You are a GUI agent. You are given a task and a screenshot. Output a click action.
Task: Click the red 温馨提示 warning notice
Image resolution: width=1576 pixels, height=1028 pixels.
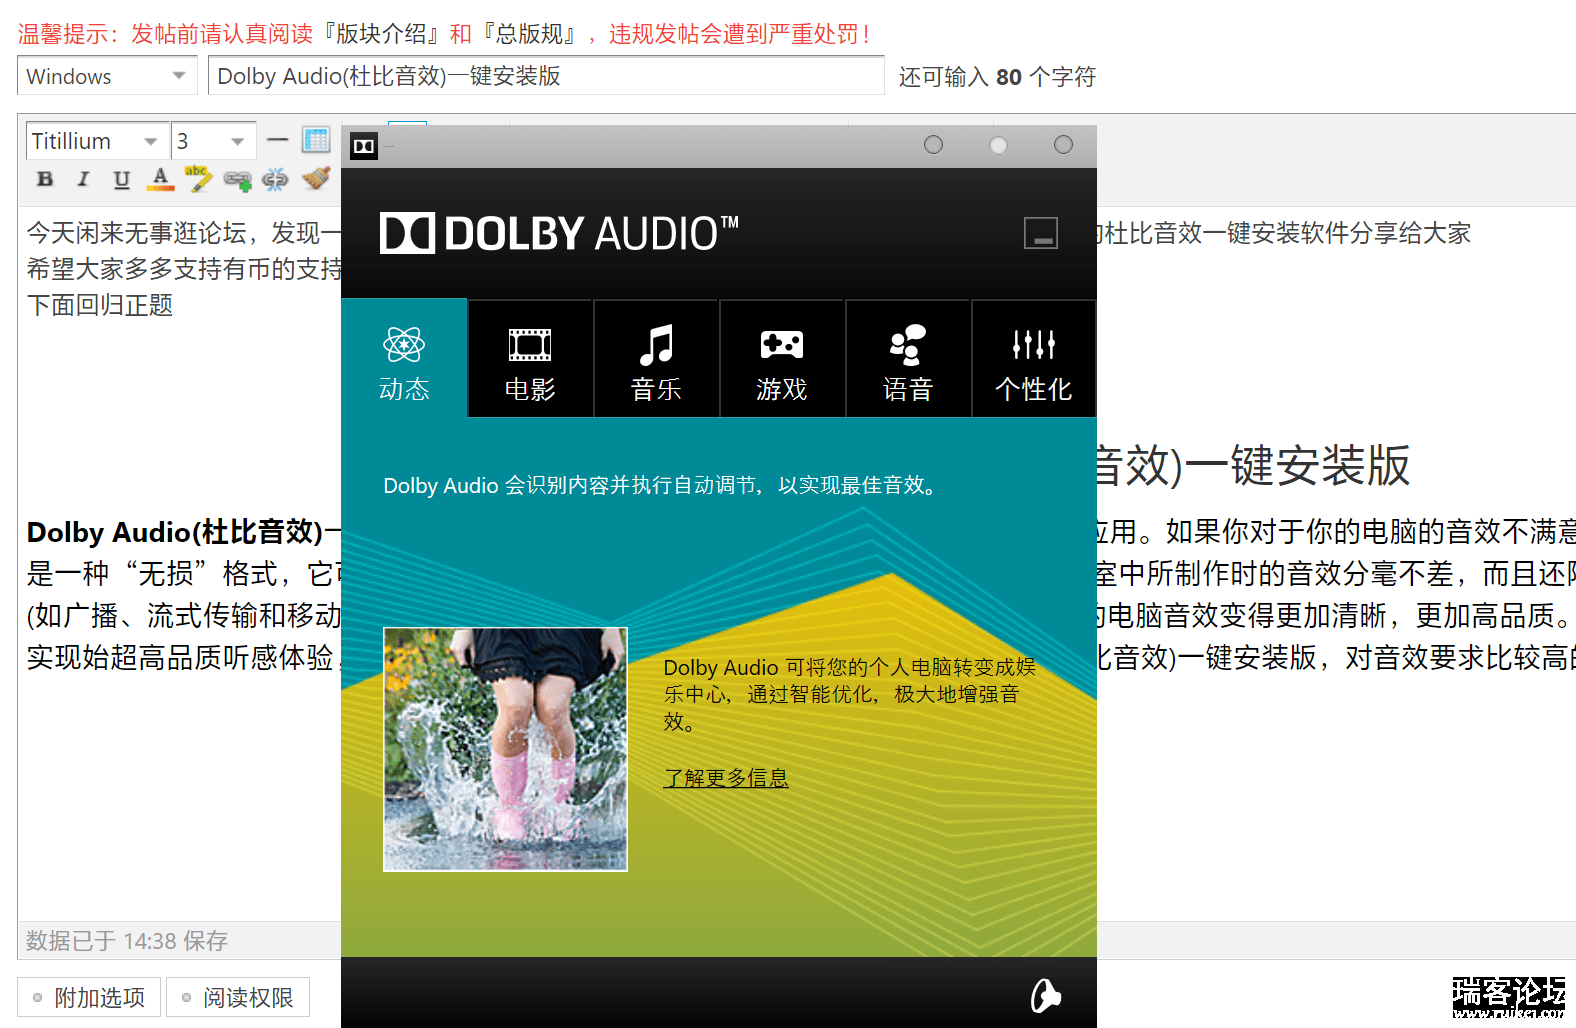point(443,34)
